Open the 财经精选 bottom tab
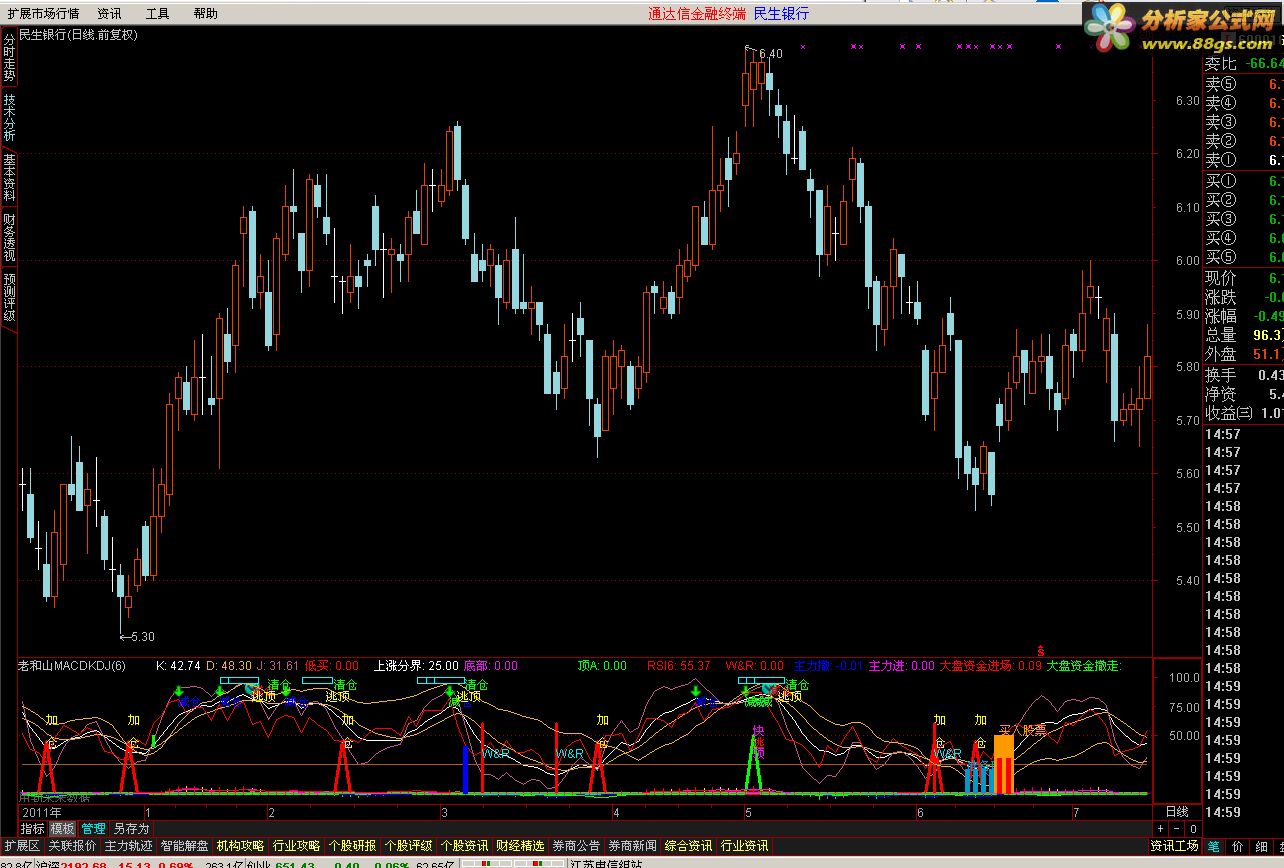Image resolution: width=1284 pixels, height=868 pixels. [520, 846]
